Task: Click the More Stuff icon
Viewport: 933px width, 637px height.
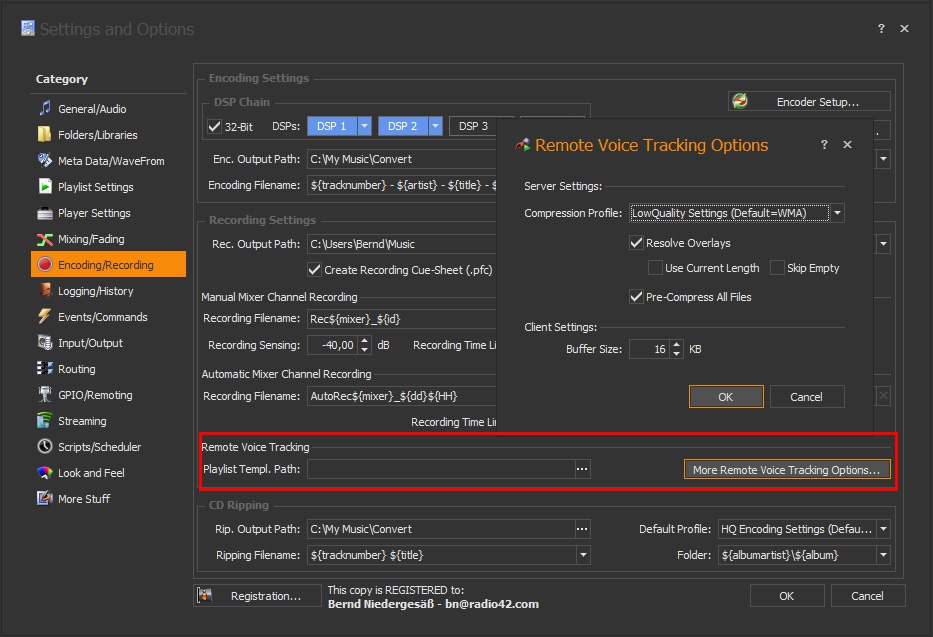Action: 45,498
